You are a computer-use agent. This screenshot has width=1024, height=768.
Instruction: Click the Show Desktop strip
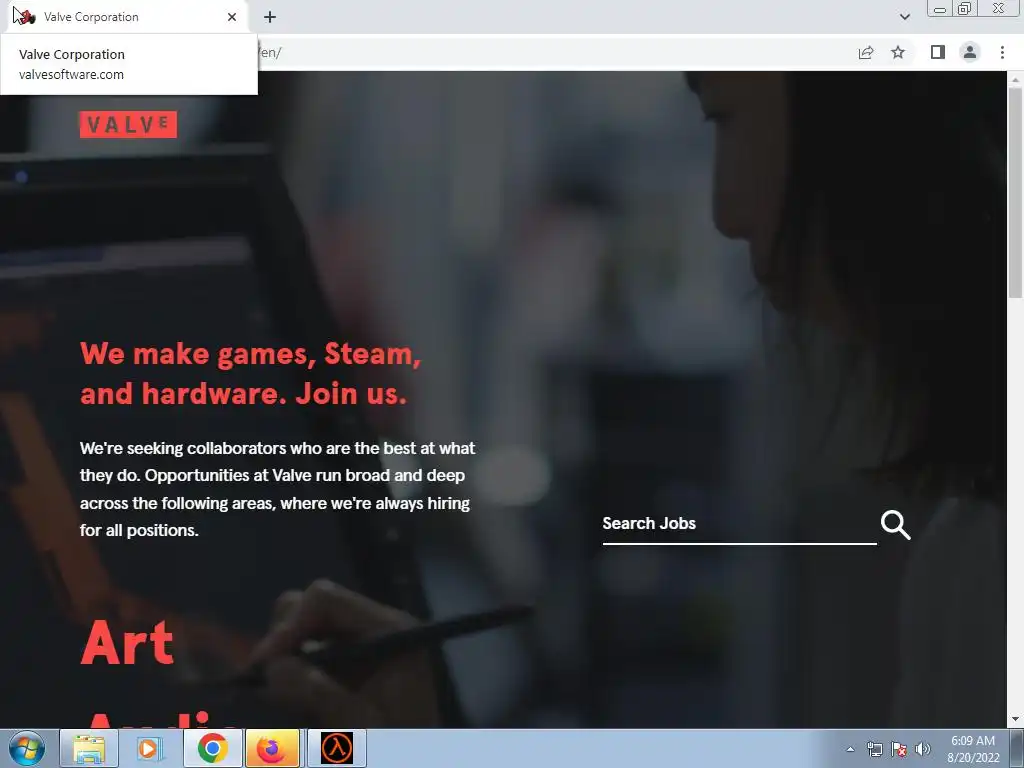click(1017, 748)
